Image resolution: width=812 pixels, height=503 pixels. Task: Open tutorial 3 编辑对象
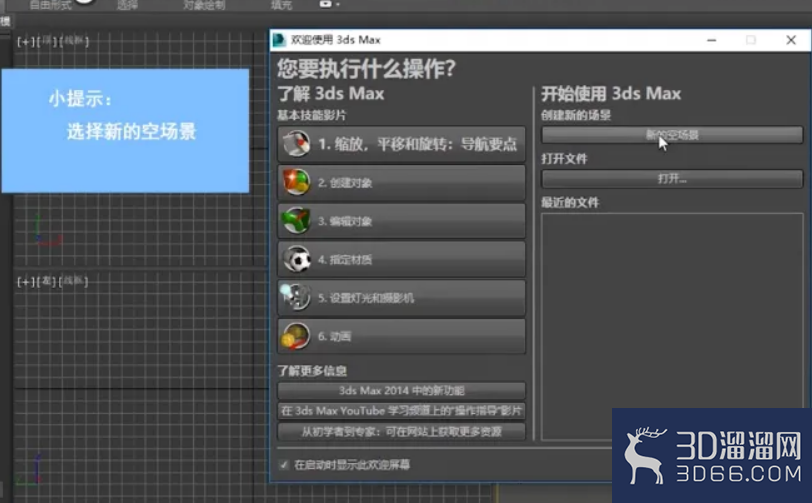tap(401, 221)
